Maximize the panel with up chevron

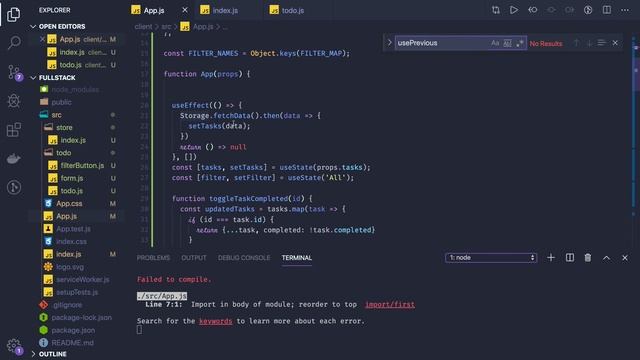point(607,258)
